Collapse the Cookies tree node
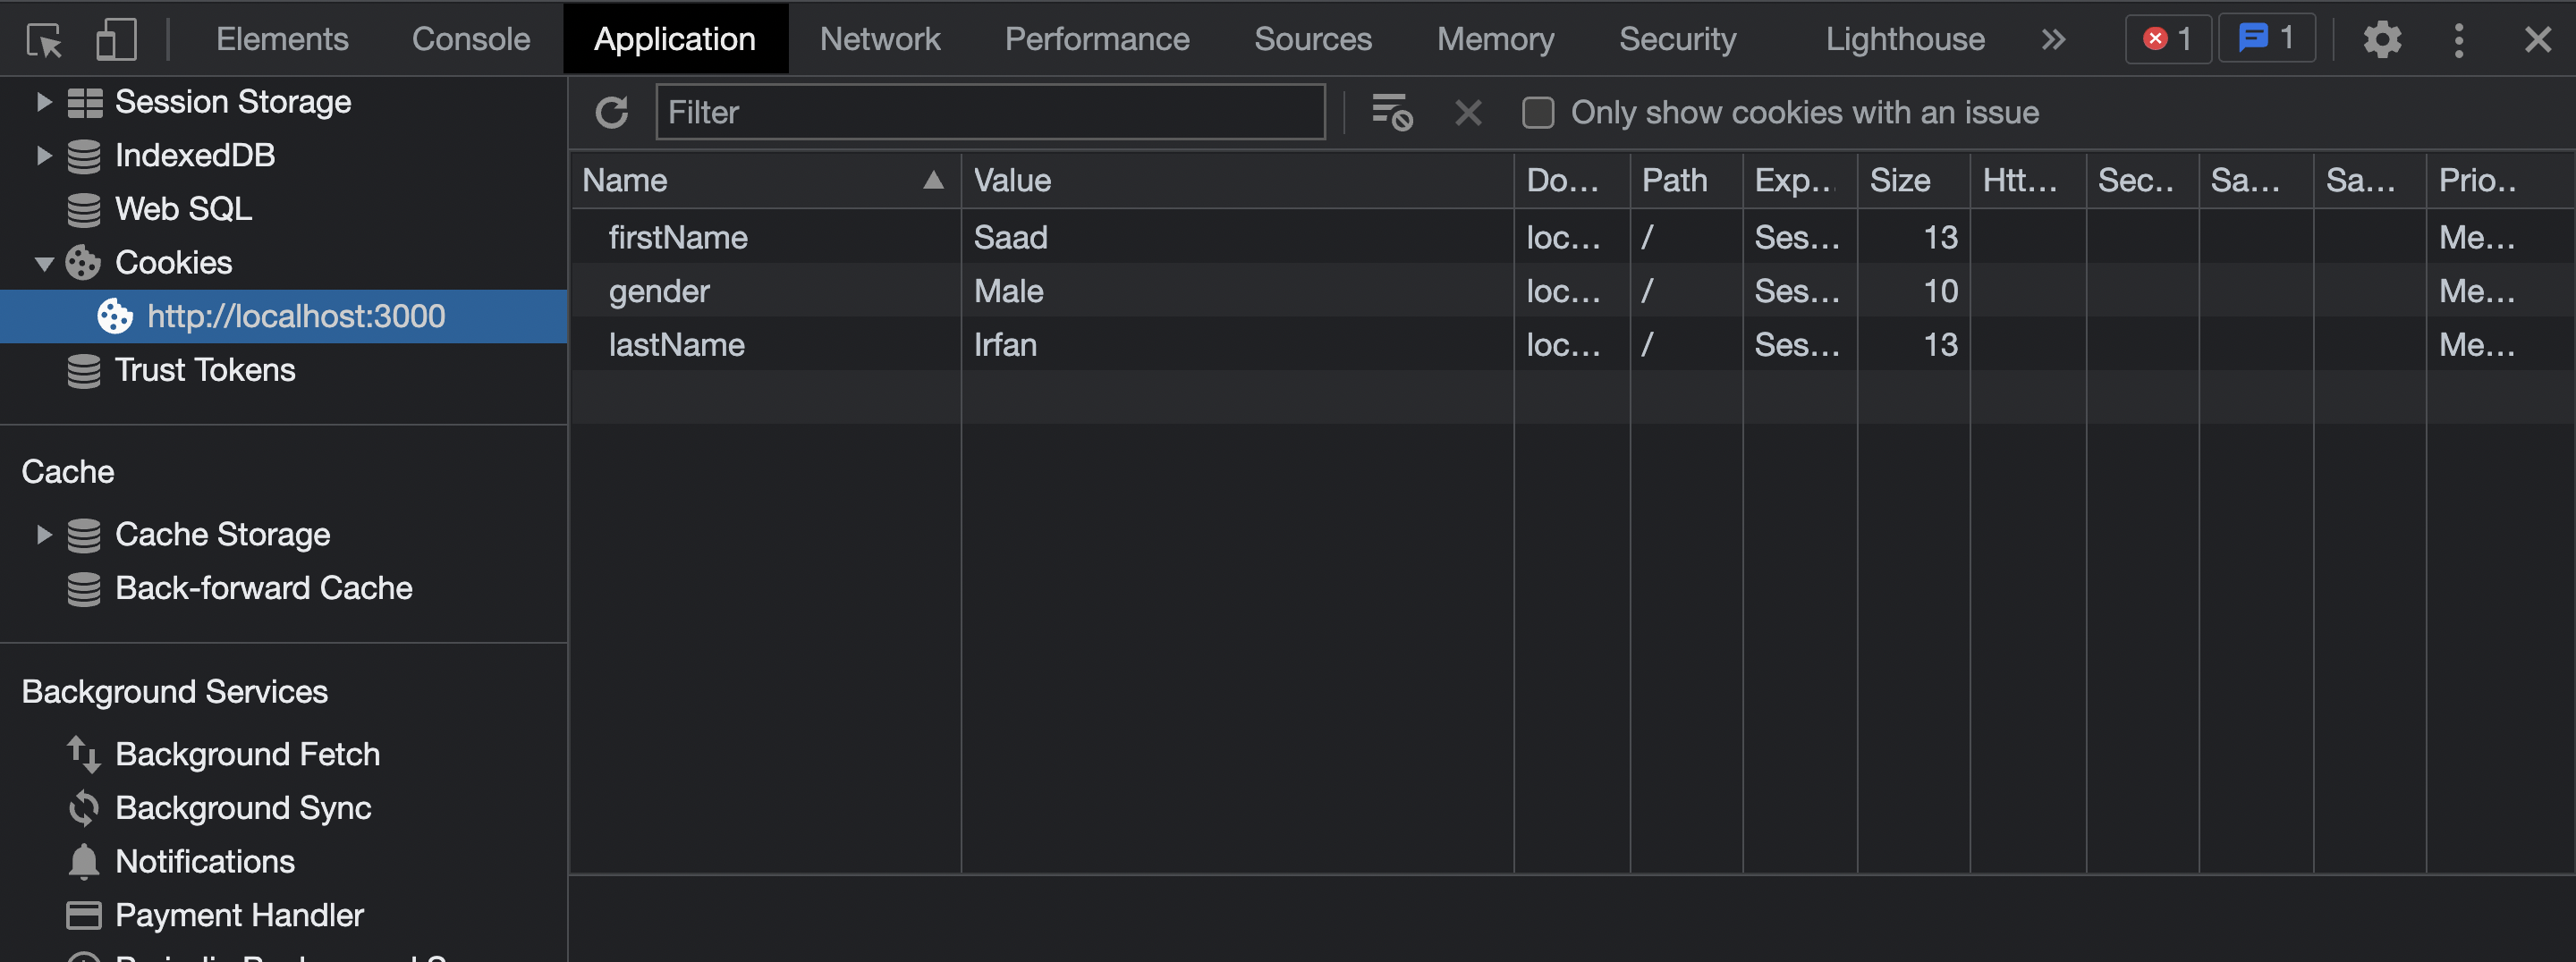 point(43,263)
